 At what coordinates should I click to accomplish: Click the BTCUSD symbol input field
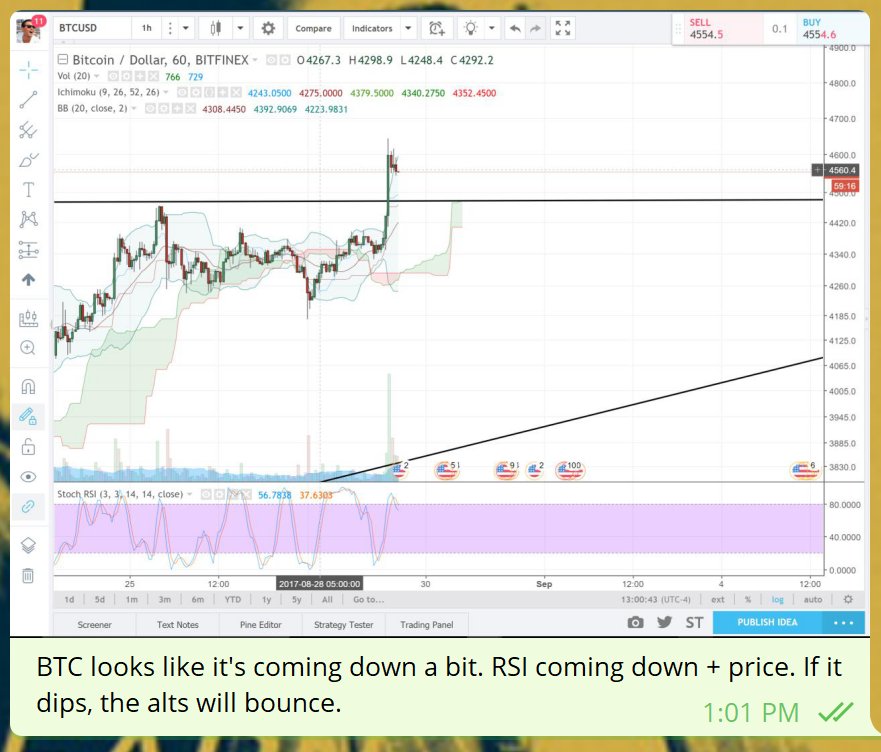tap(92, 28)
